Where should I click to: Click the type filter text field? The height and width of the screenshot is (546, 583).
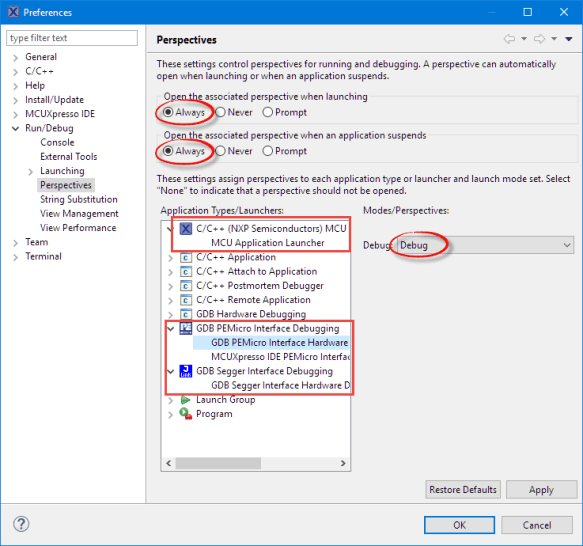point(72,38)
